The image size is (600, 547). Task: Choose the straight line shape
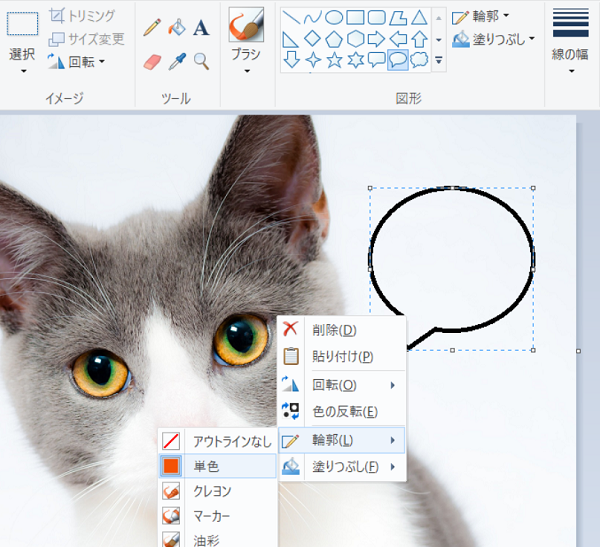click(x=291, y=18)
